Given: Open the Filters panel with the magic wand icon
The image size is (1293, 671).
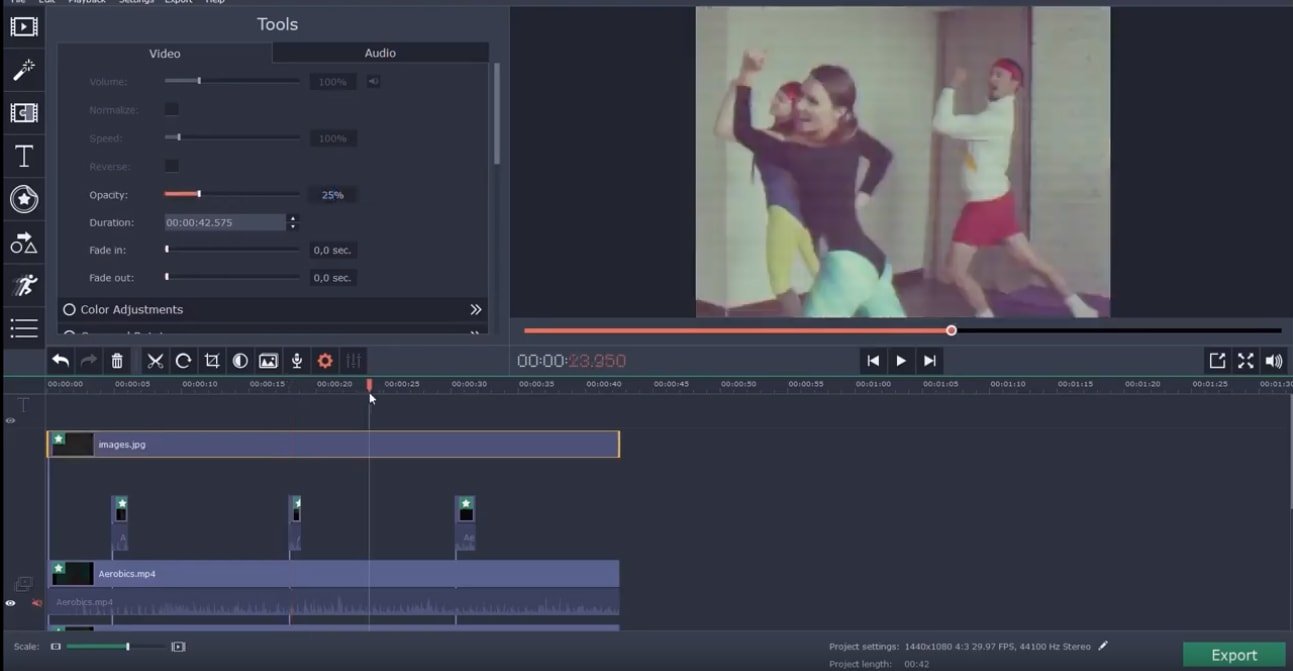Looking at the screenshot, I should (x=24, y=68).
